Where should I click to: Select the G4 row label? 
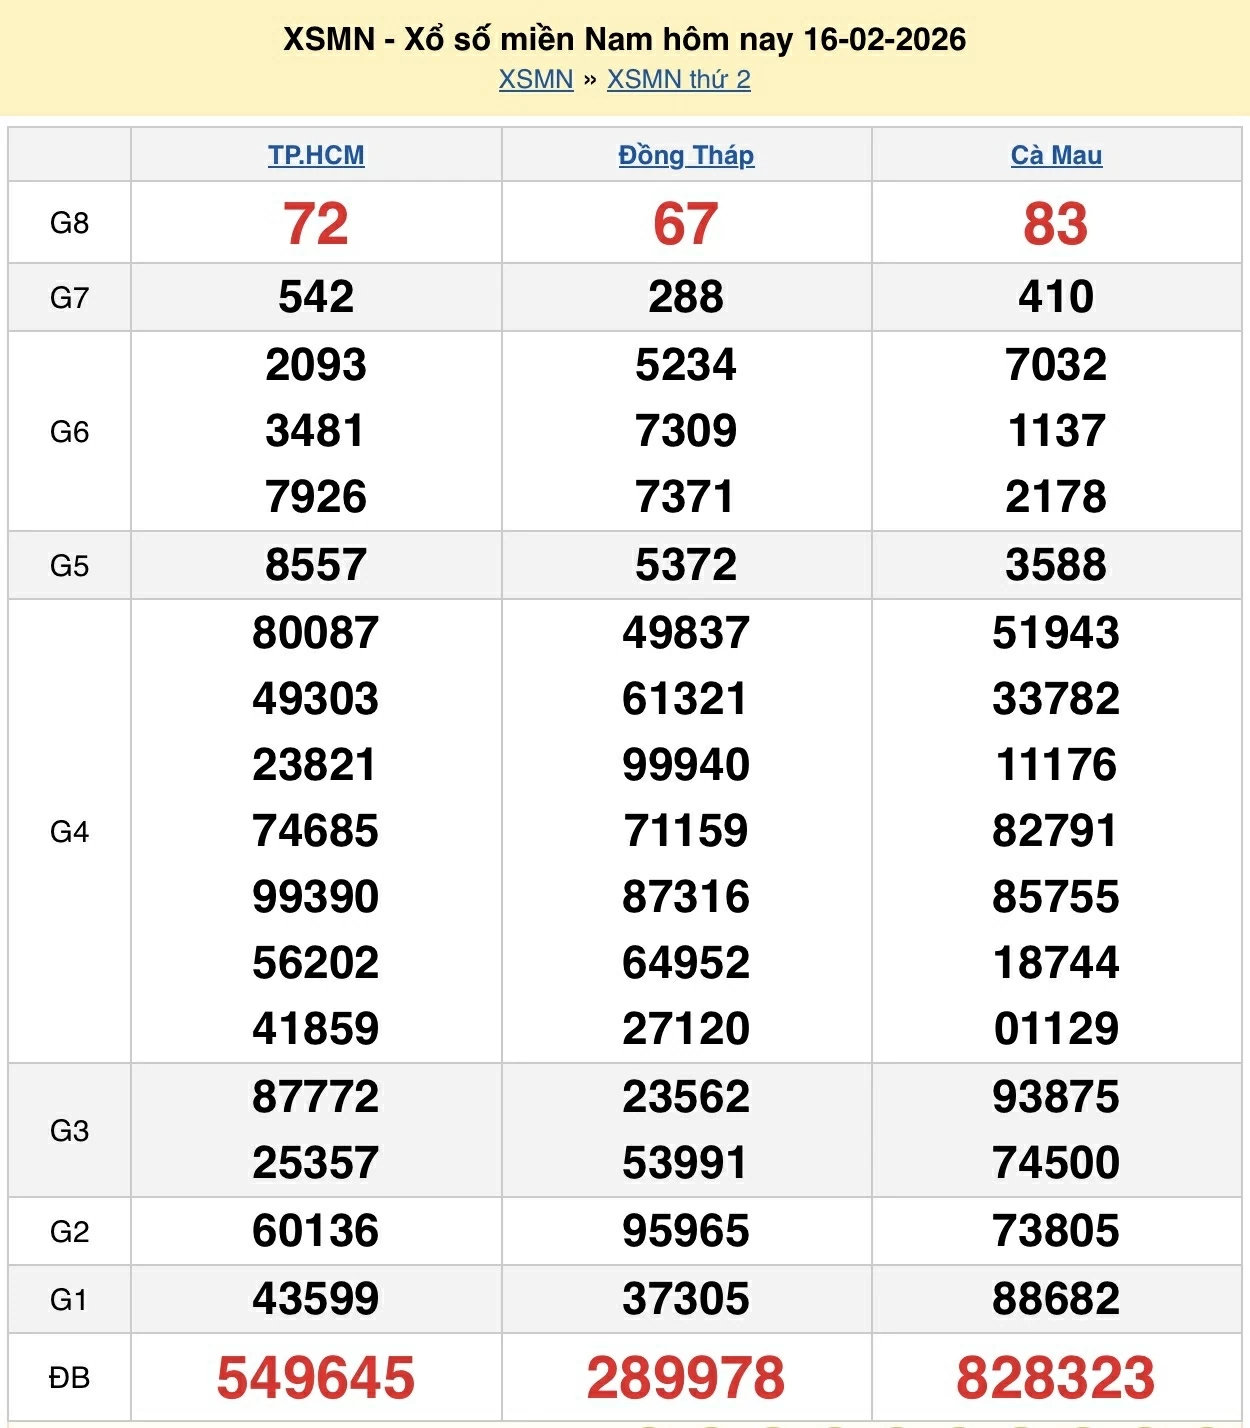point(69,832)
